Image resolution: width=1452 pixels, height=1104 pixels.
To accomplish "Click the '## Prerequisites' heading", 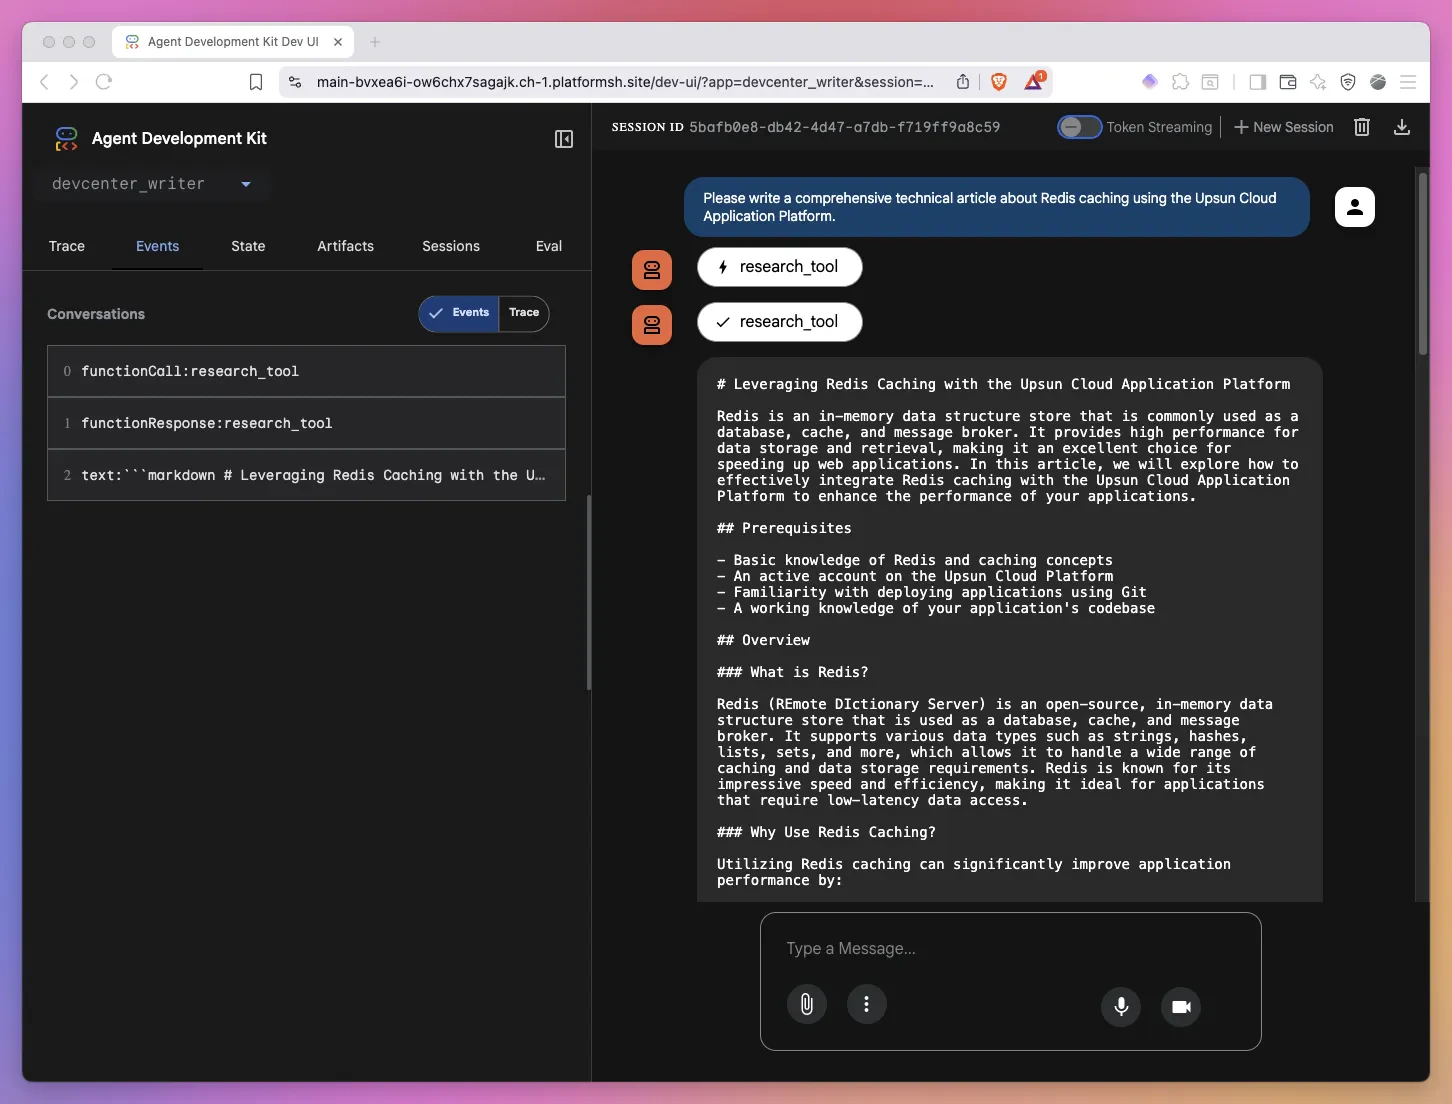I will [x=784, y=528].
